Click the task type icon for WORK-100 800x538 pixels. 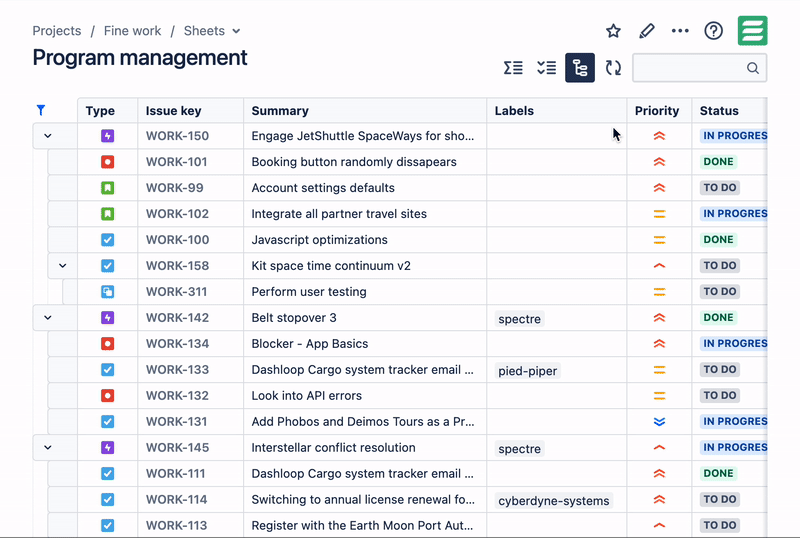(x=107, y=240)
